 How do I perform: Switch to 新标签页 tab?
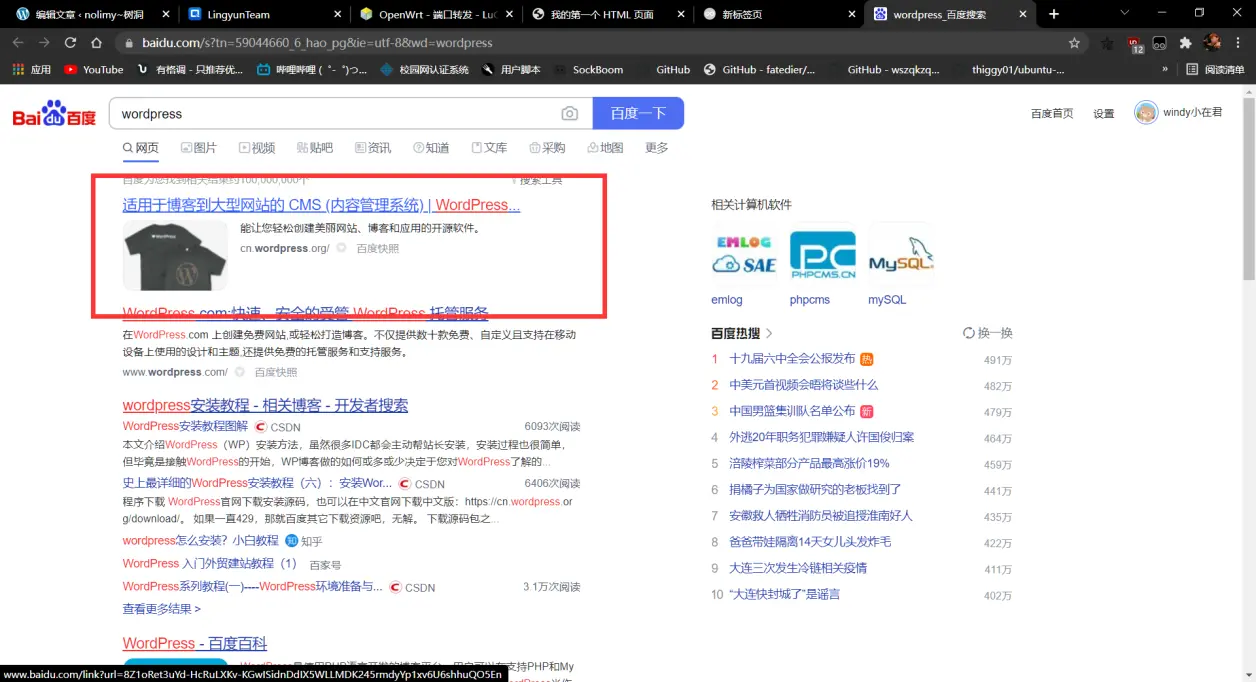[x=780, y=14]
